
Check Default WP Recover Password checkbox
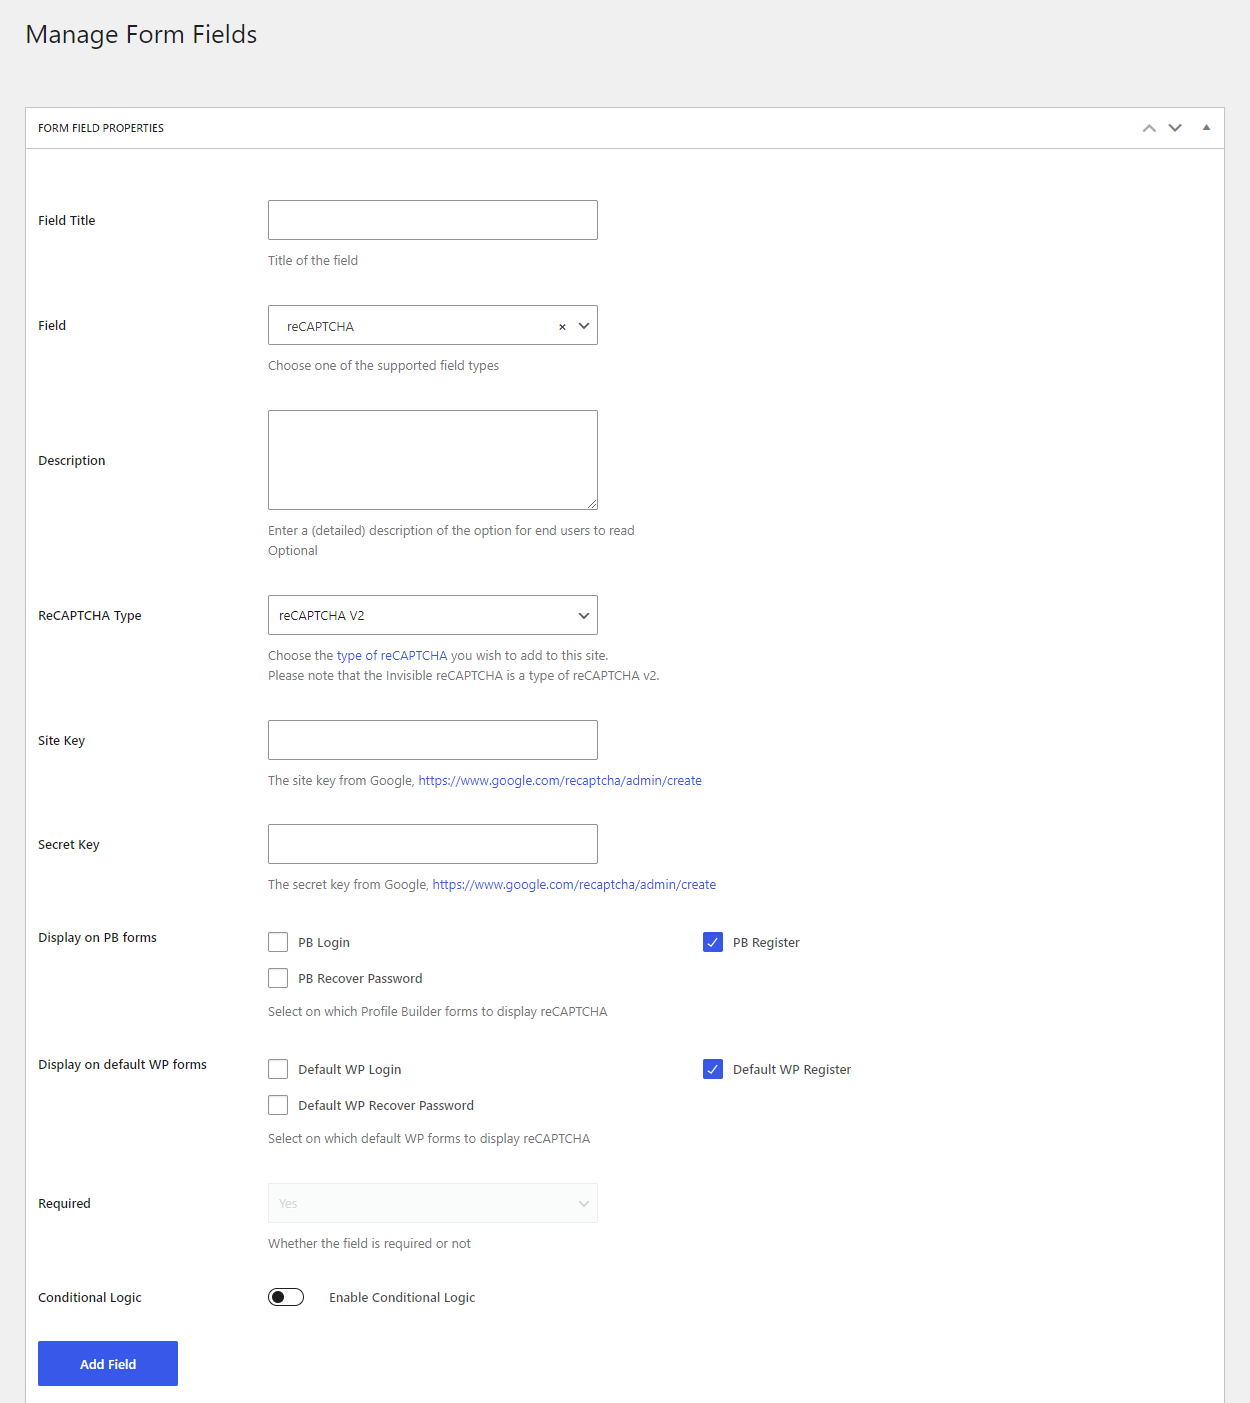(x=278, y=1105)
